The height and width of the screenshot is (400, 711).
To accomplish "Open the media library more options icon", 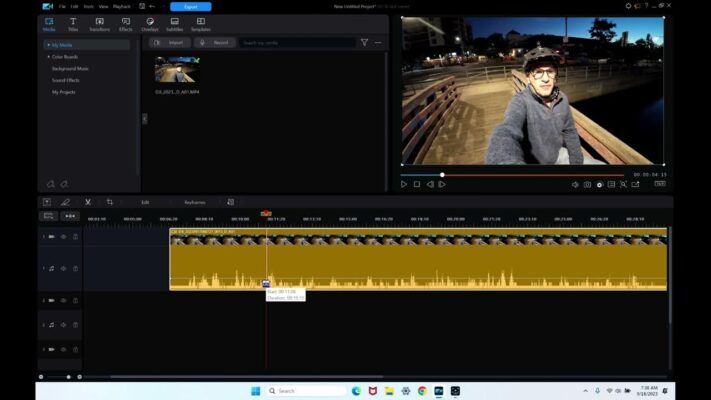I will 378,43.
